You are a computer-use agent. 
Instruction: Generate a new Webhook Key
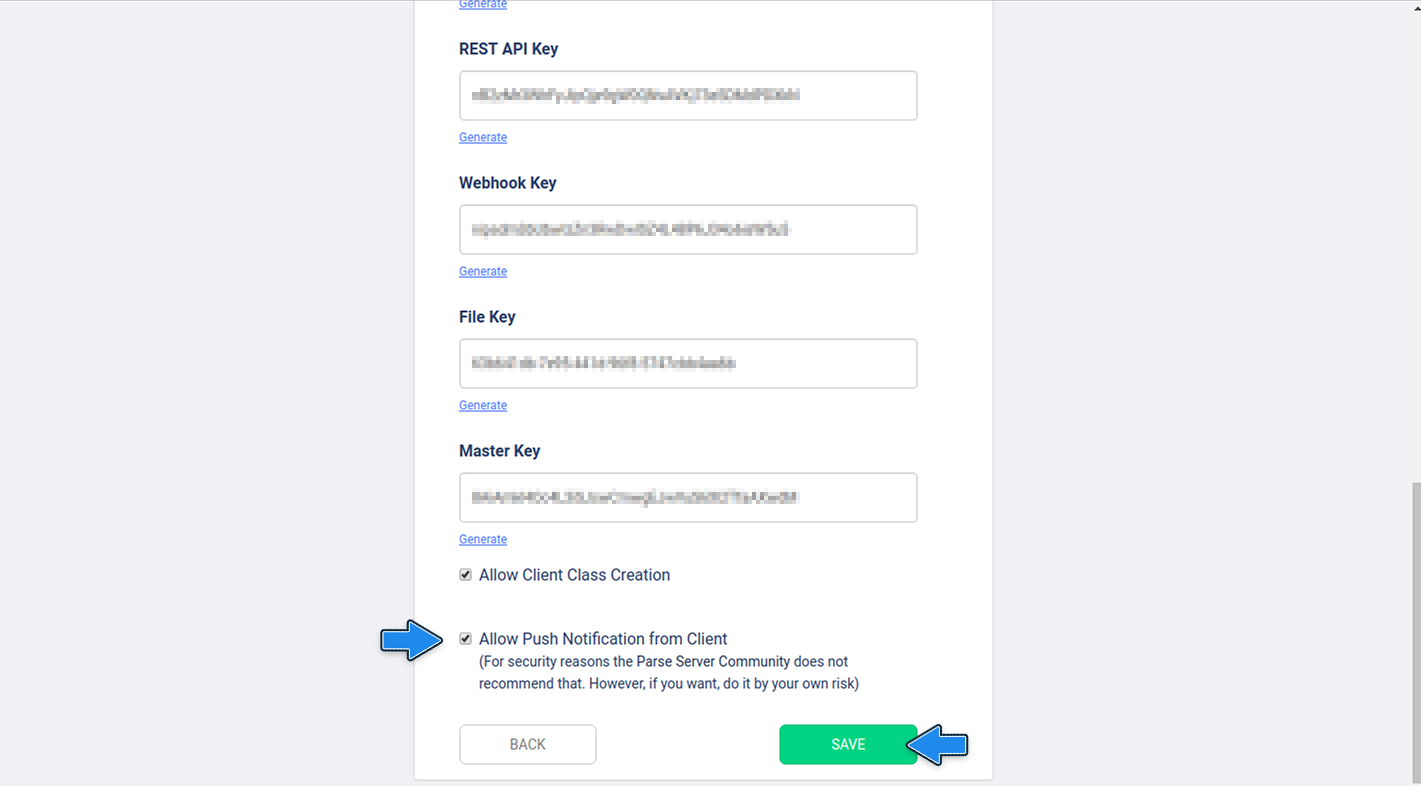[483, 271]
